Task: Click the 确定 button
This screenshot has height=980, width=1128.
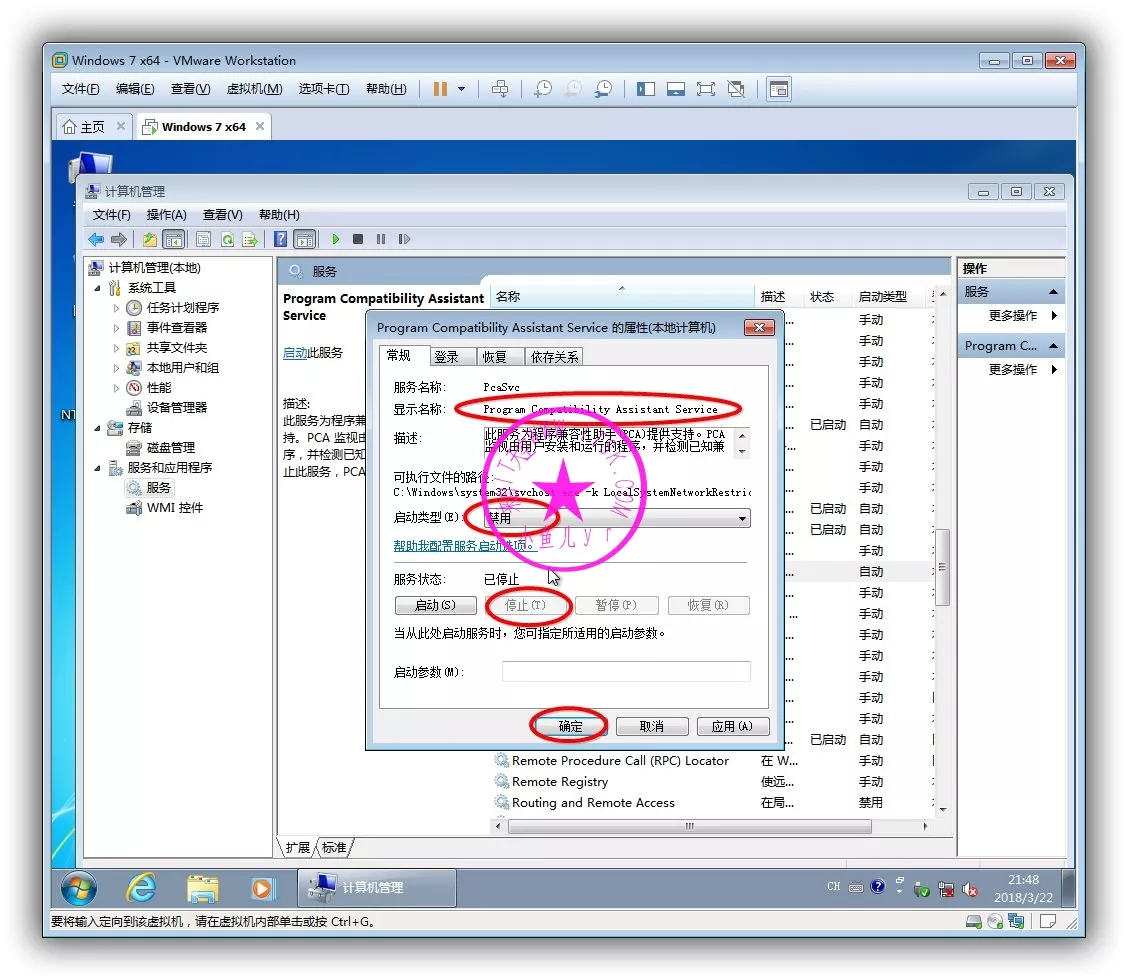Action: point(570,726)
